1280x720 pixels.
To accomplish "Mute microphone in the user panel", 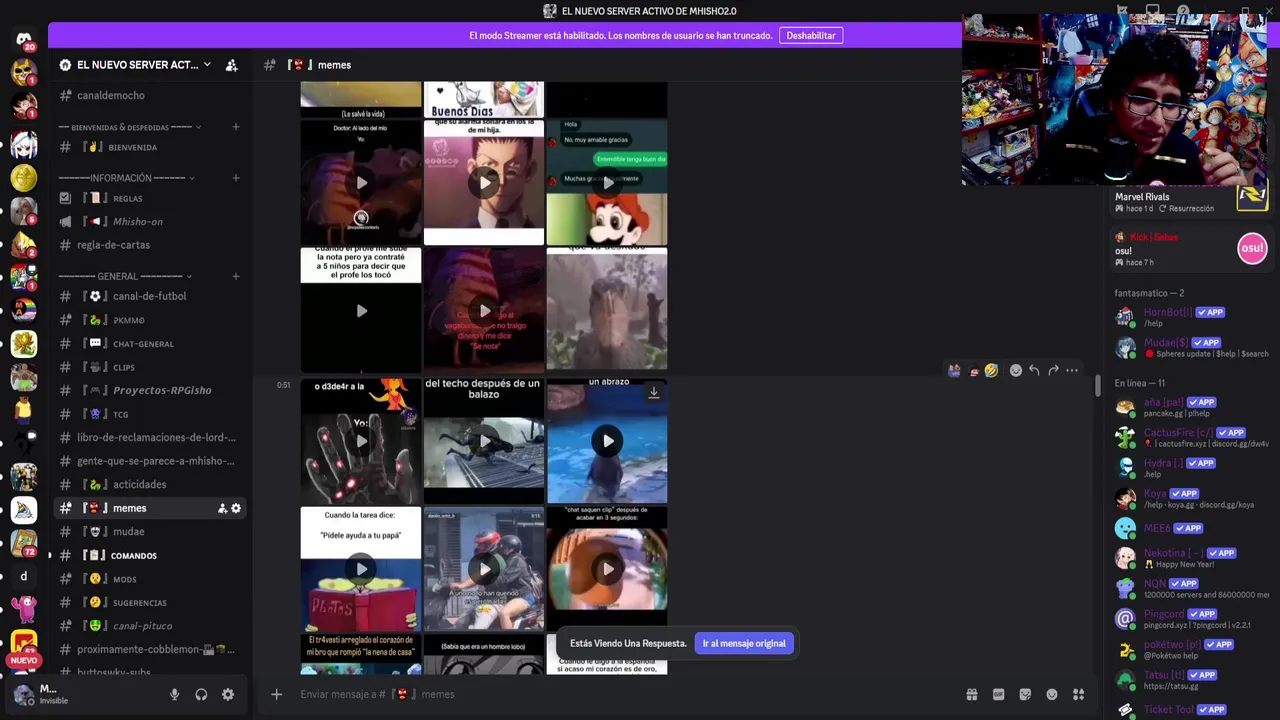I will (174, 694).
